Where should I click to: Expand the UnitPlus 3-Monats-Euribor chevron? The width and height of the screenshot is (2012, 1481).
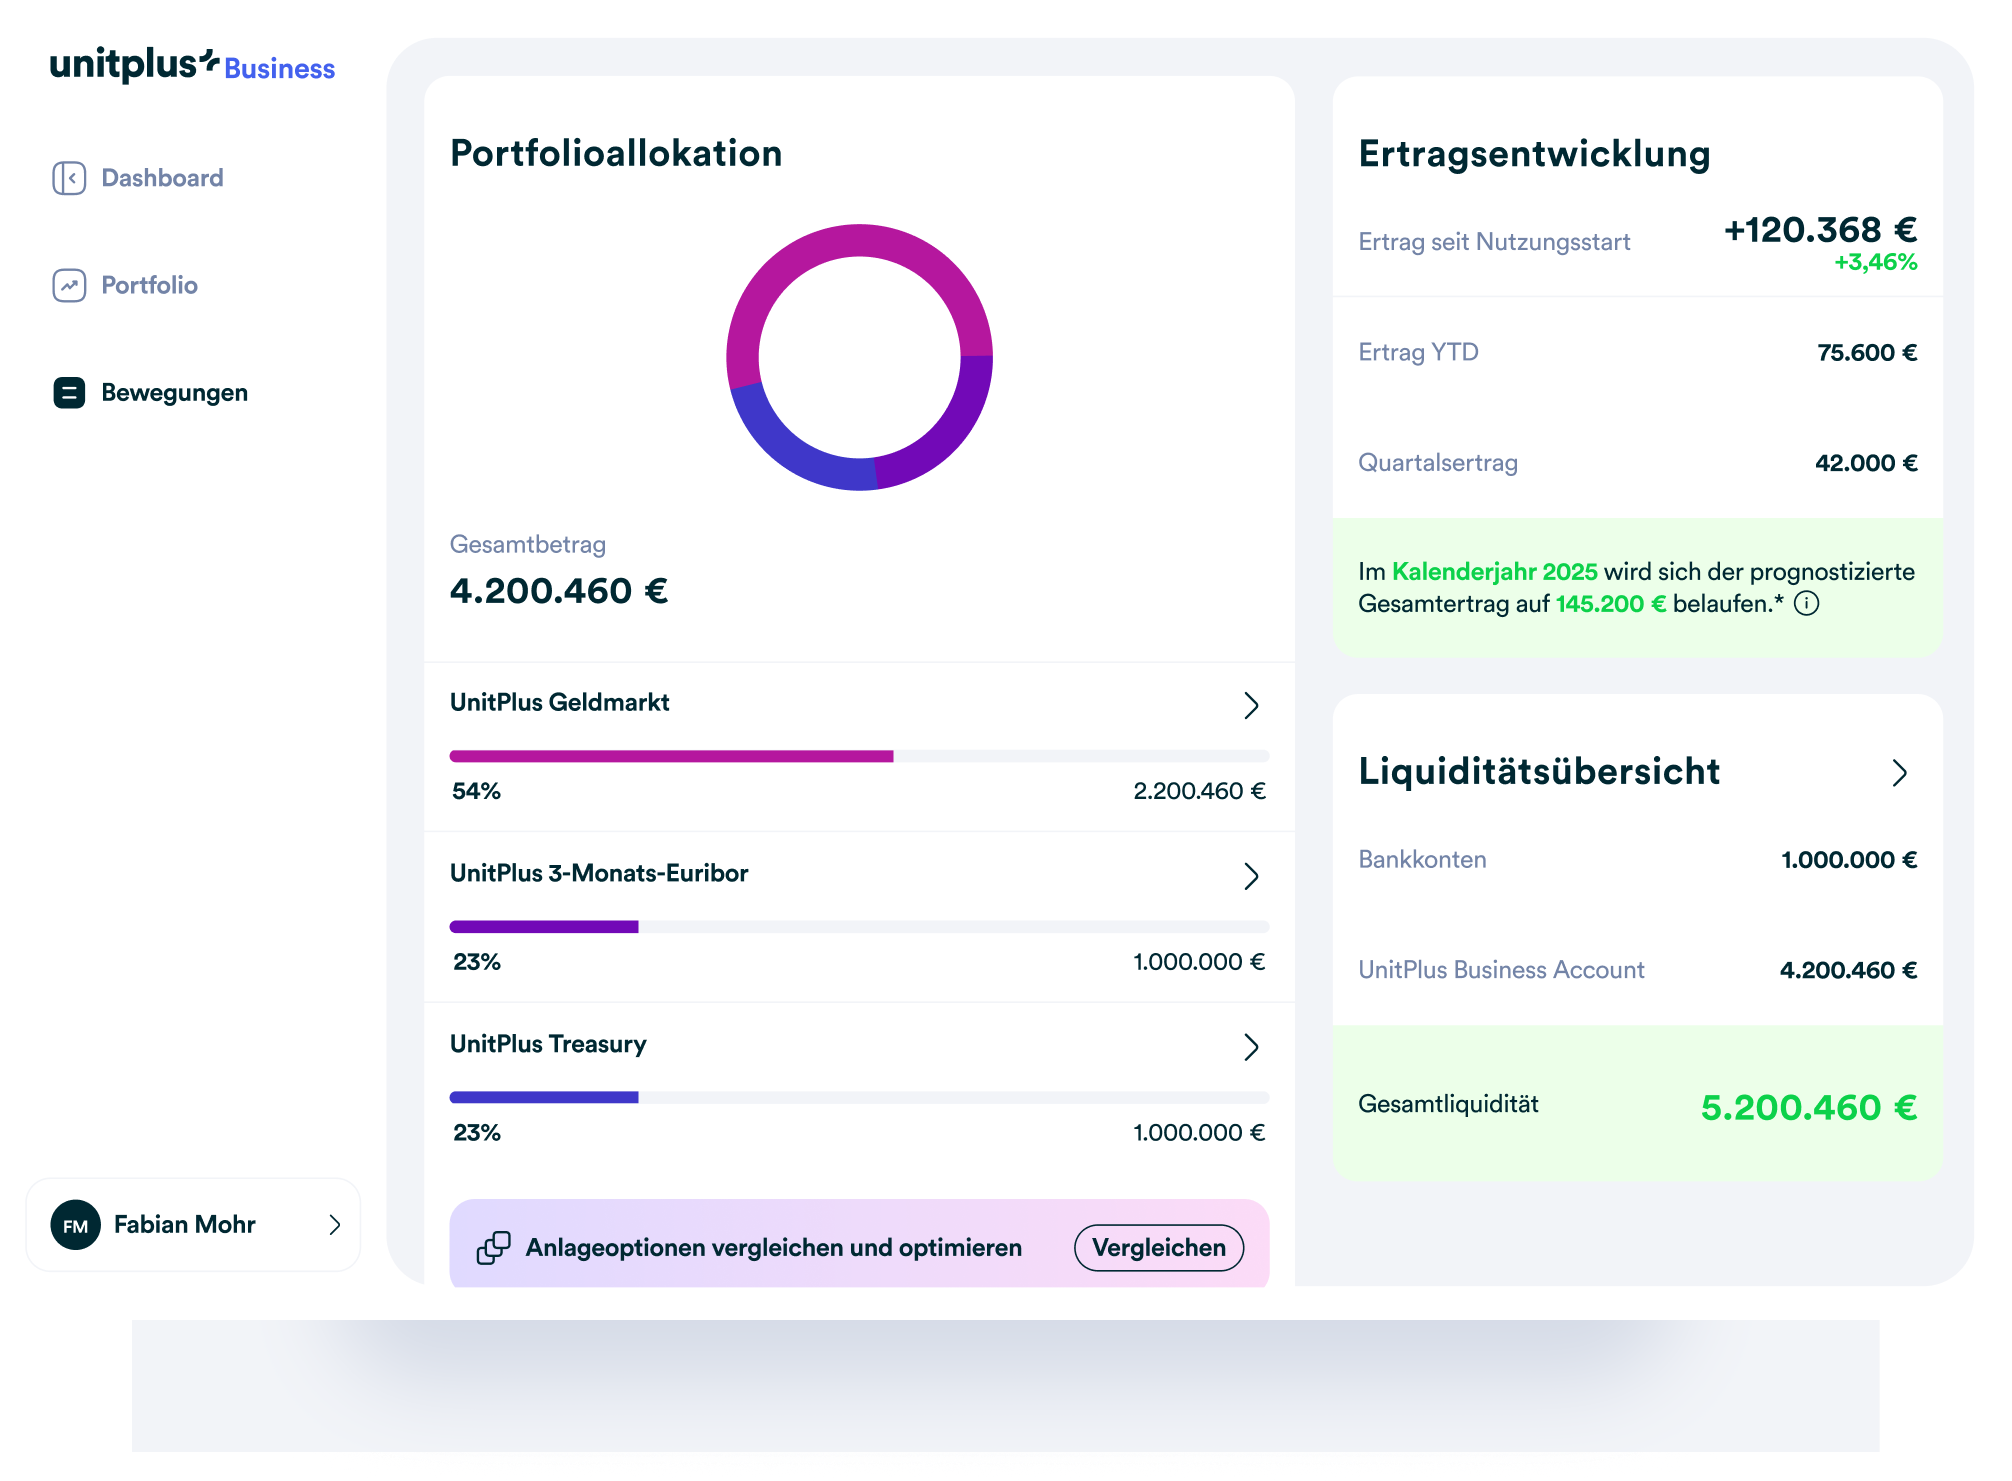pos(1251,877)
